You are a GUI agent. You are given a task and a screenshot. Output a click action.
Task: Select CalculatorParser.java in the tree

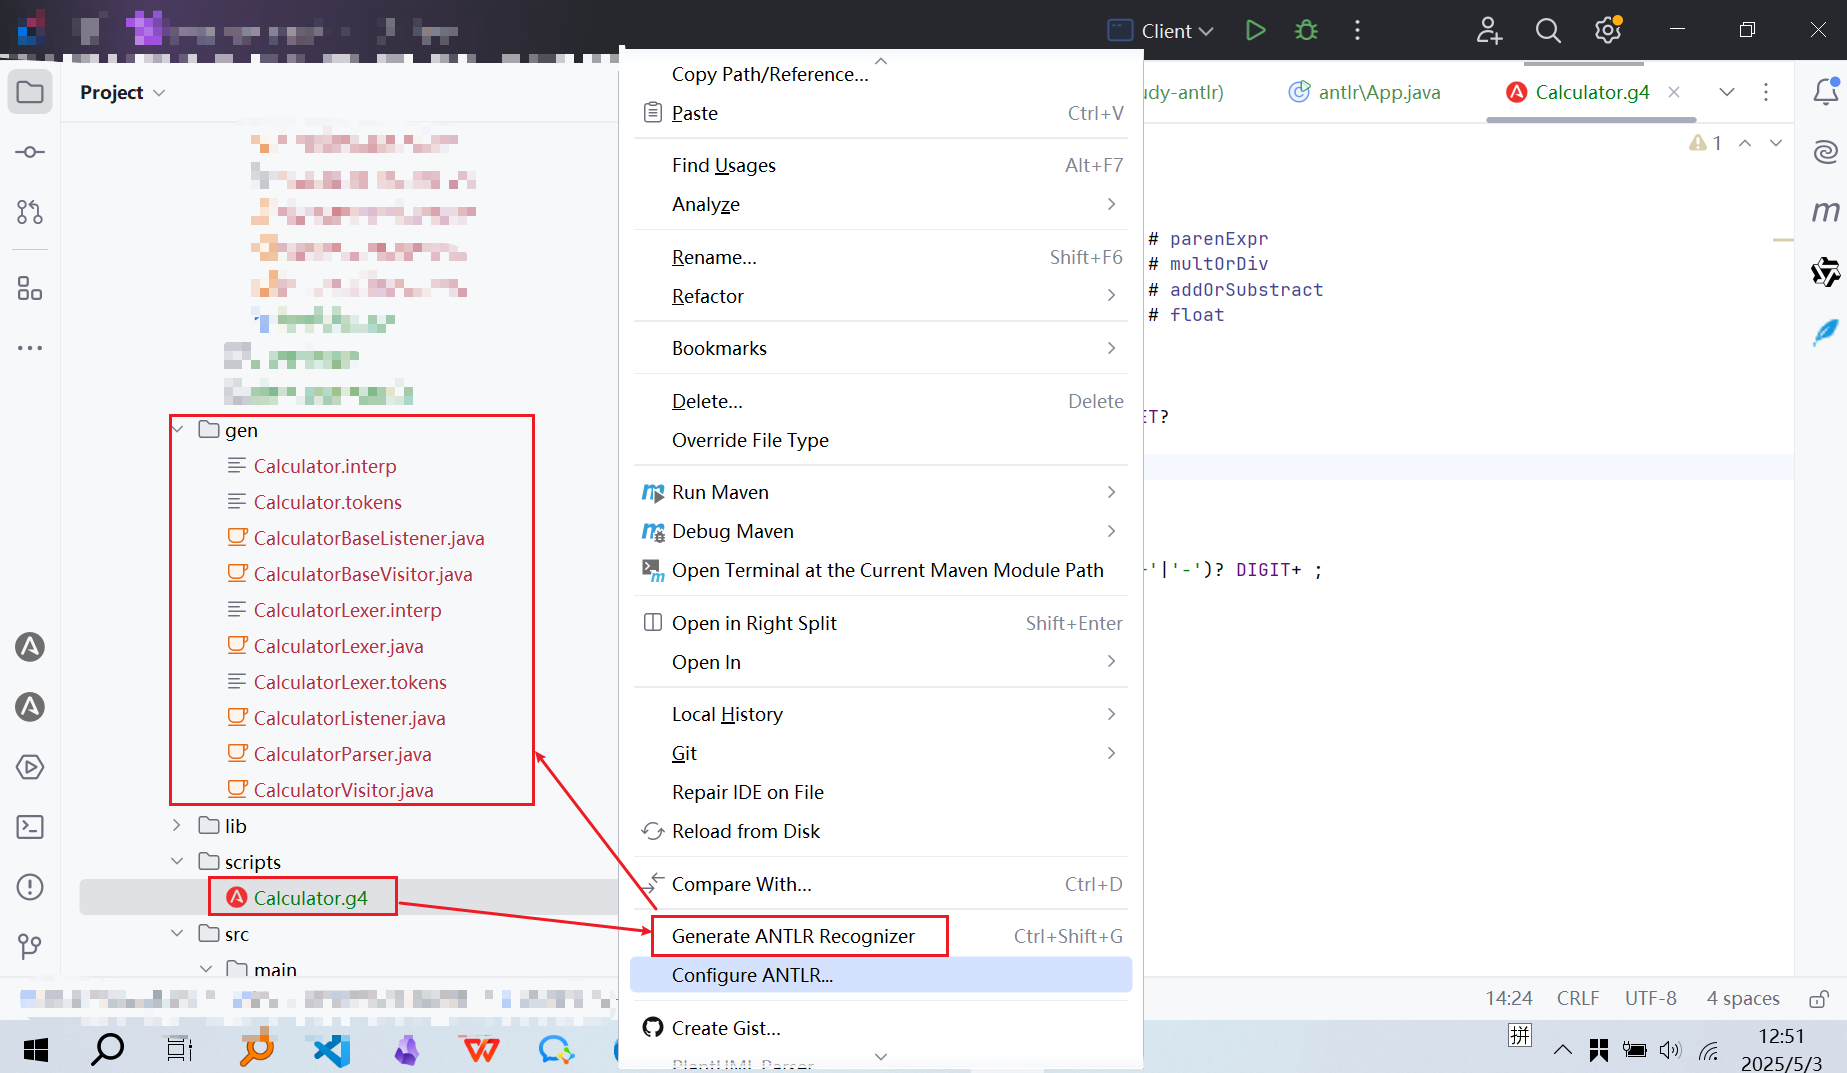click(x=342, y=754)
